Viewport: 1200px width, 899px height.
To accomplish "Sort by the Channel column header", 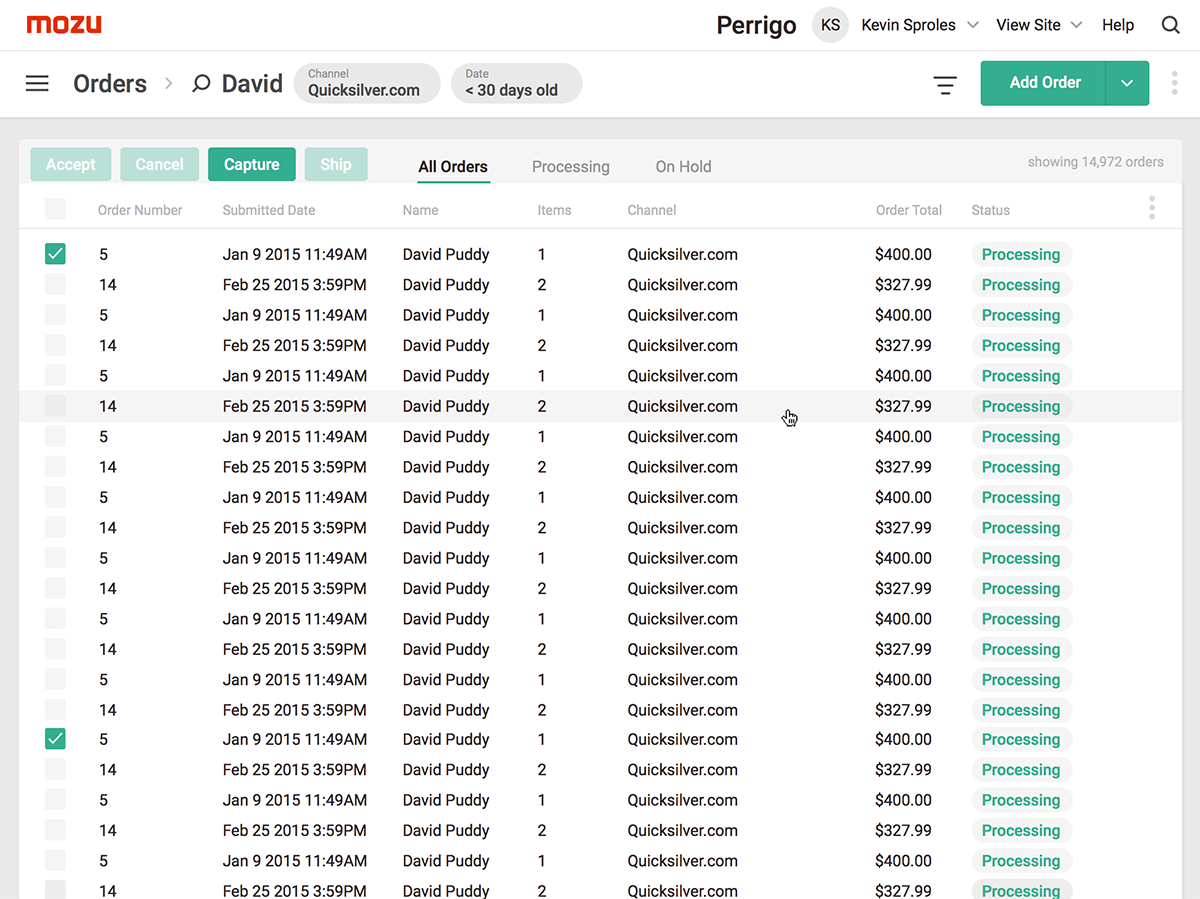I will point(652,210).
